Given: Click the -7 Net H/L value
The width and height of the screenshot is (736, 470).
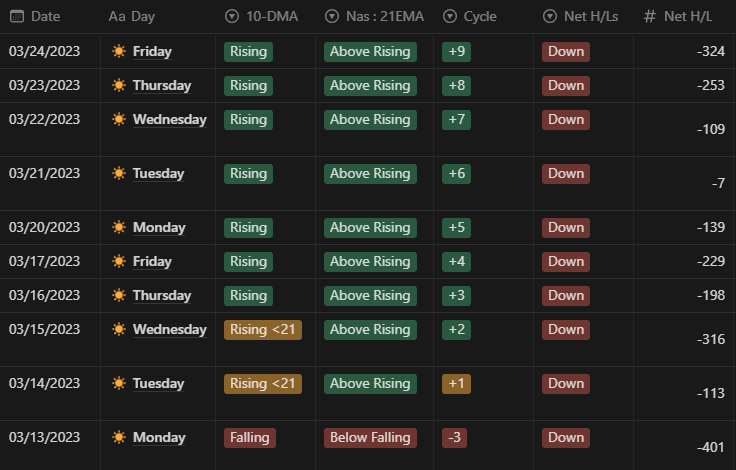Looking at the screenshot, I should tap(719, 183).
